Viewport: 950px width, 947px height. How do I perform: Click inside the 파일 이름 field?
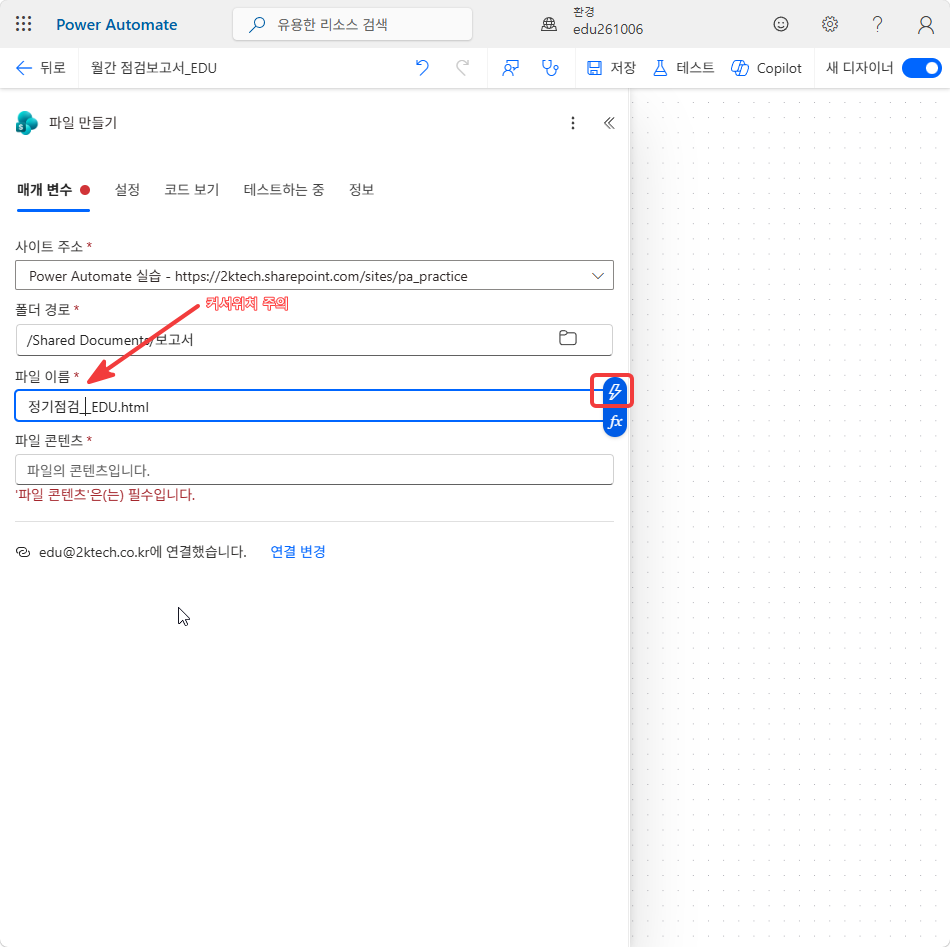click(x=308, y=406)
